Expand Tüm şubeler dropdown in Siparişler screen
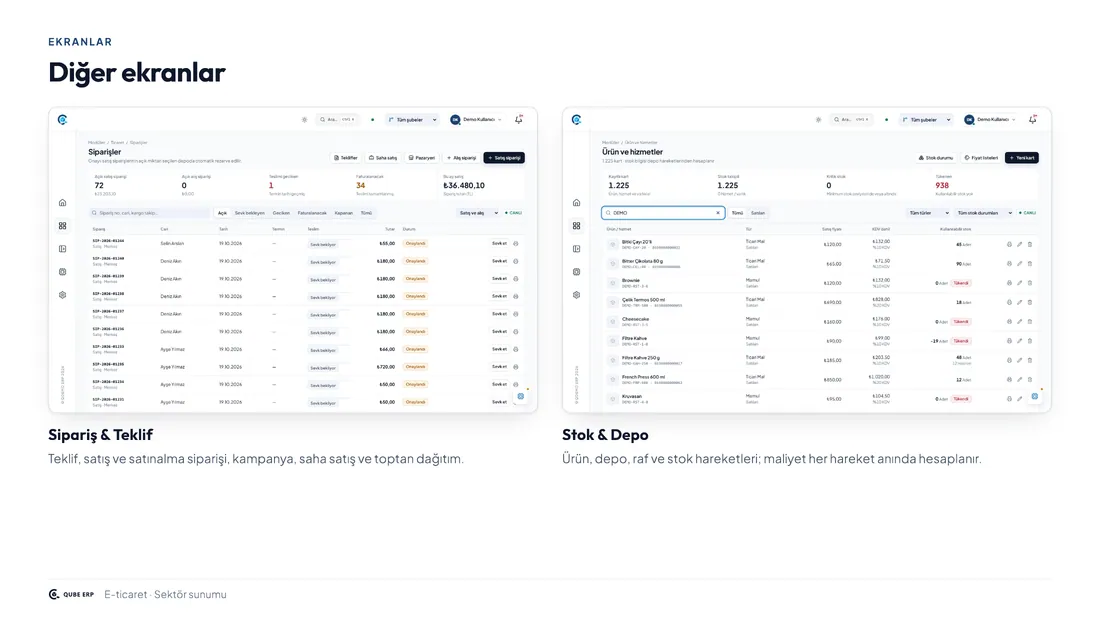 [412, 119]
